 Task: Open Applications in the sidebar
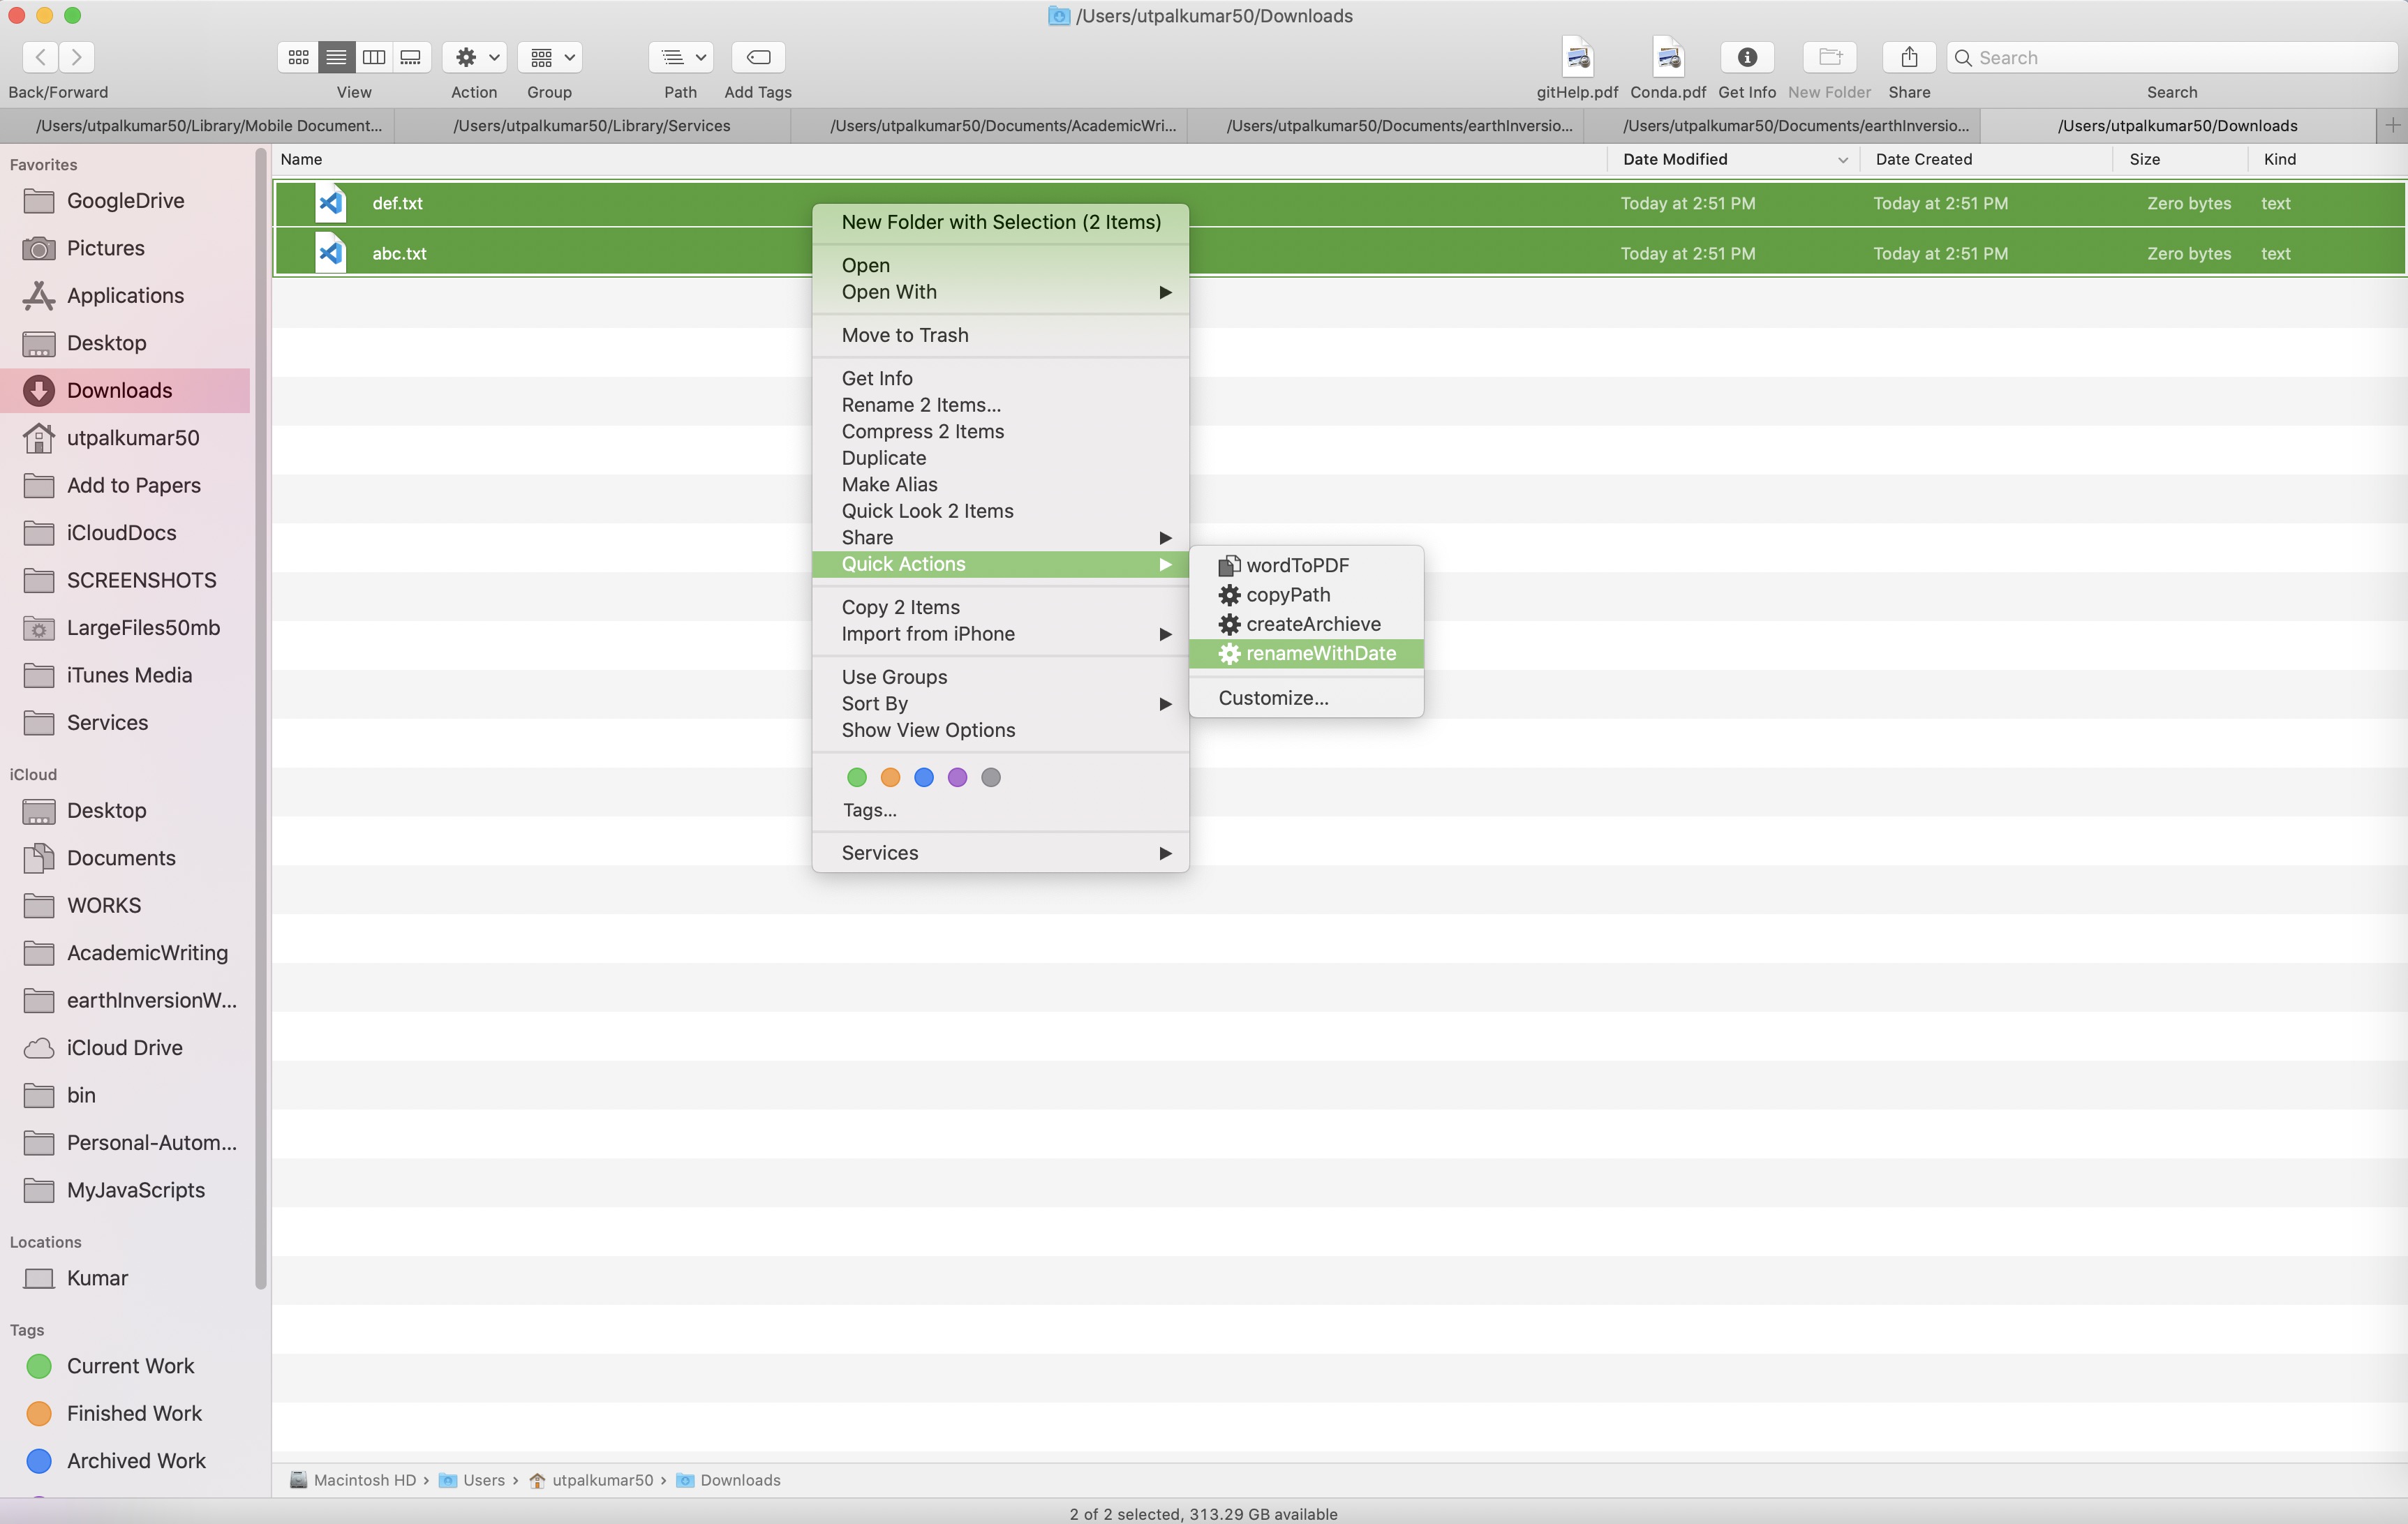click(125, 295)
